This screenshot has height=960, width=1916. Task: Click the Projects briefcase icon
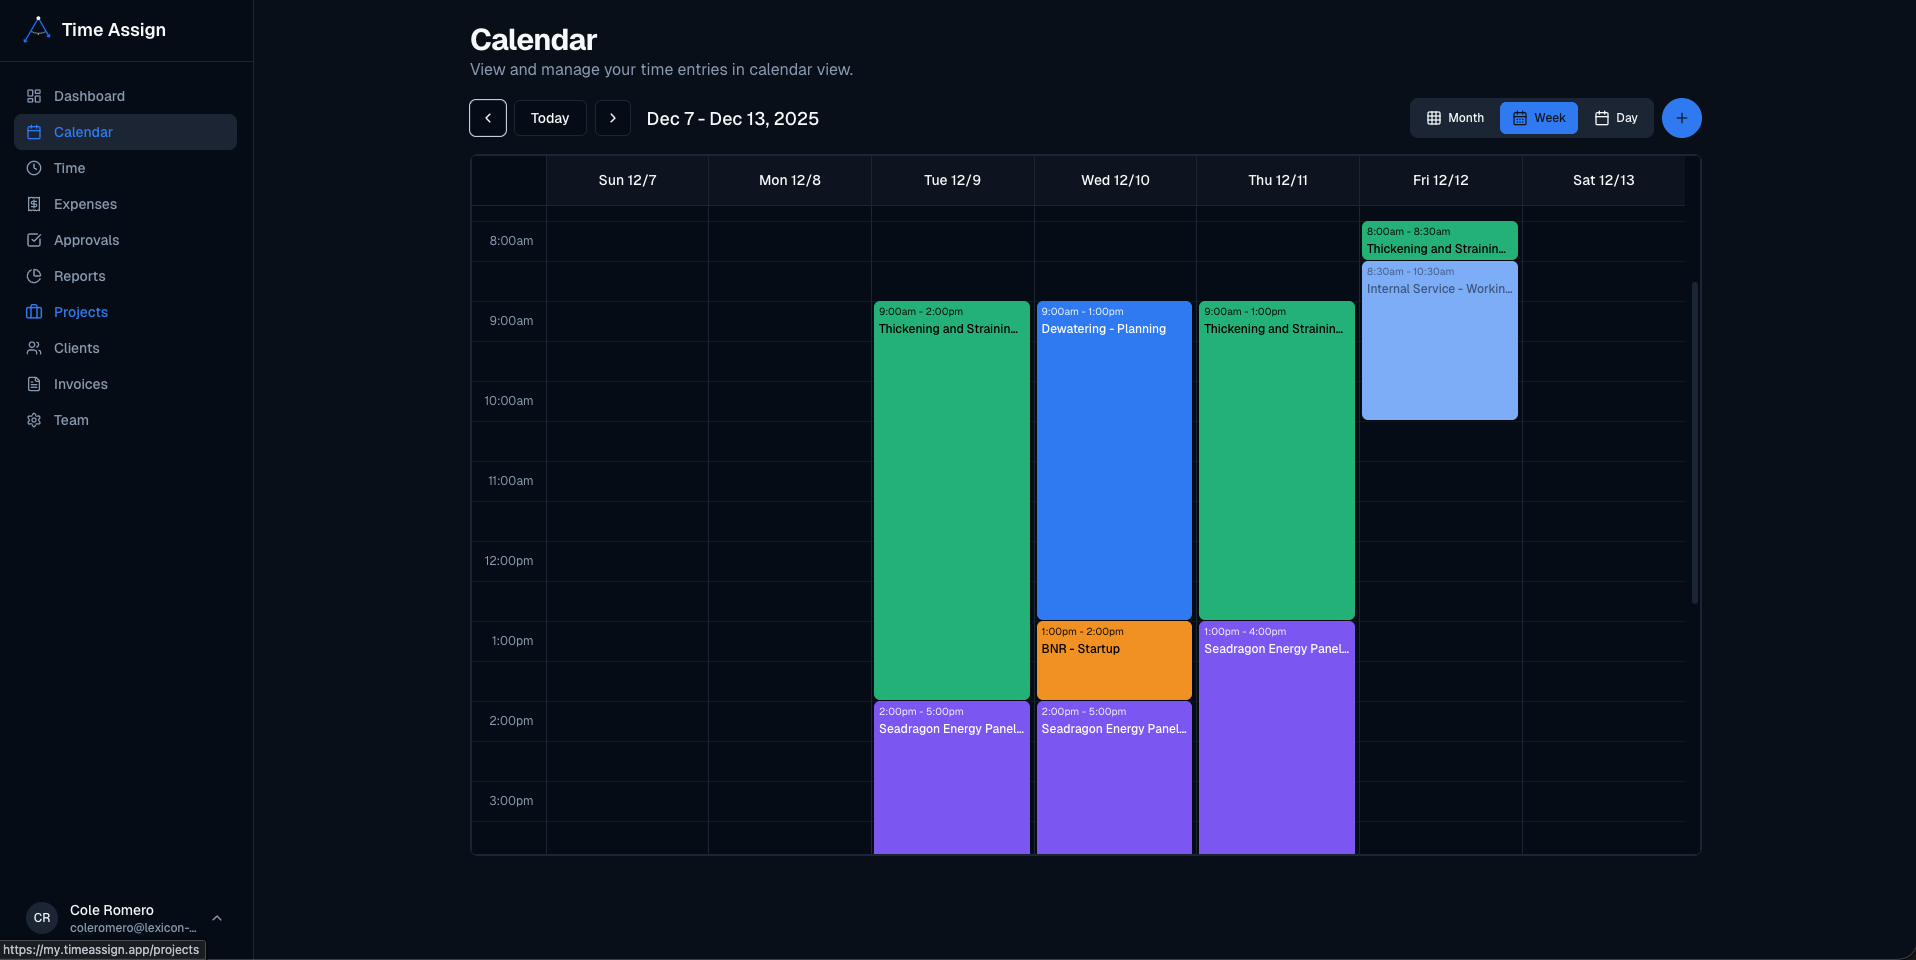[34, 312]
